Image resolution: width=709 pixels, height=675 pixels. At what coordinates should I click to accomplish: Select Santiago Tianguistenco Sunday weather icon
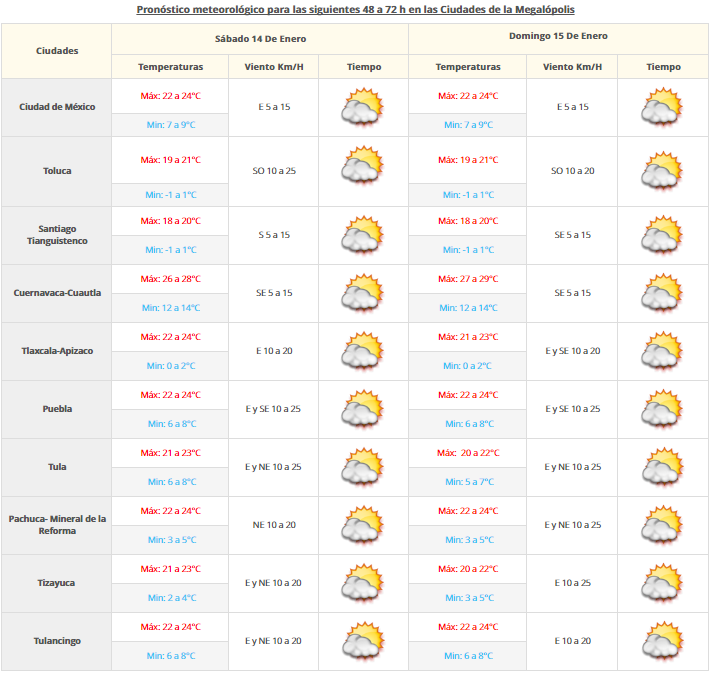point(662,235)
